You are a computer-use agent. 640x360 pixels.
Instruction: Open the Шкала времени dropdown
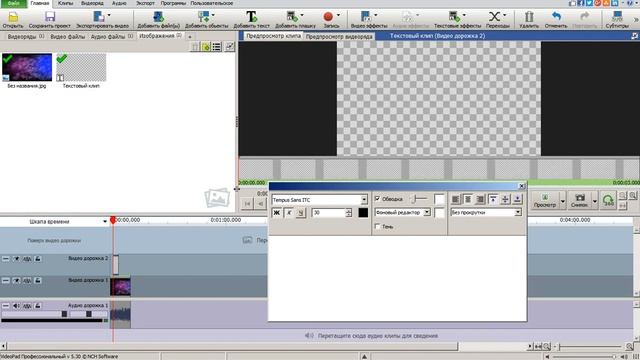click(105, 221)
